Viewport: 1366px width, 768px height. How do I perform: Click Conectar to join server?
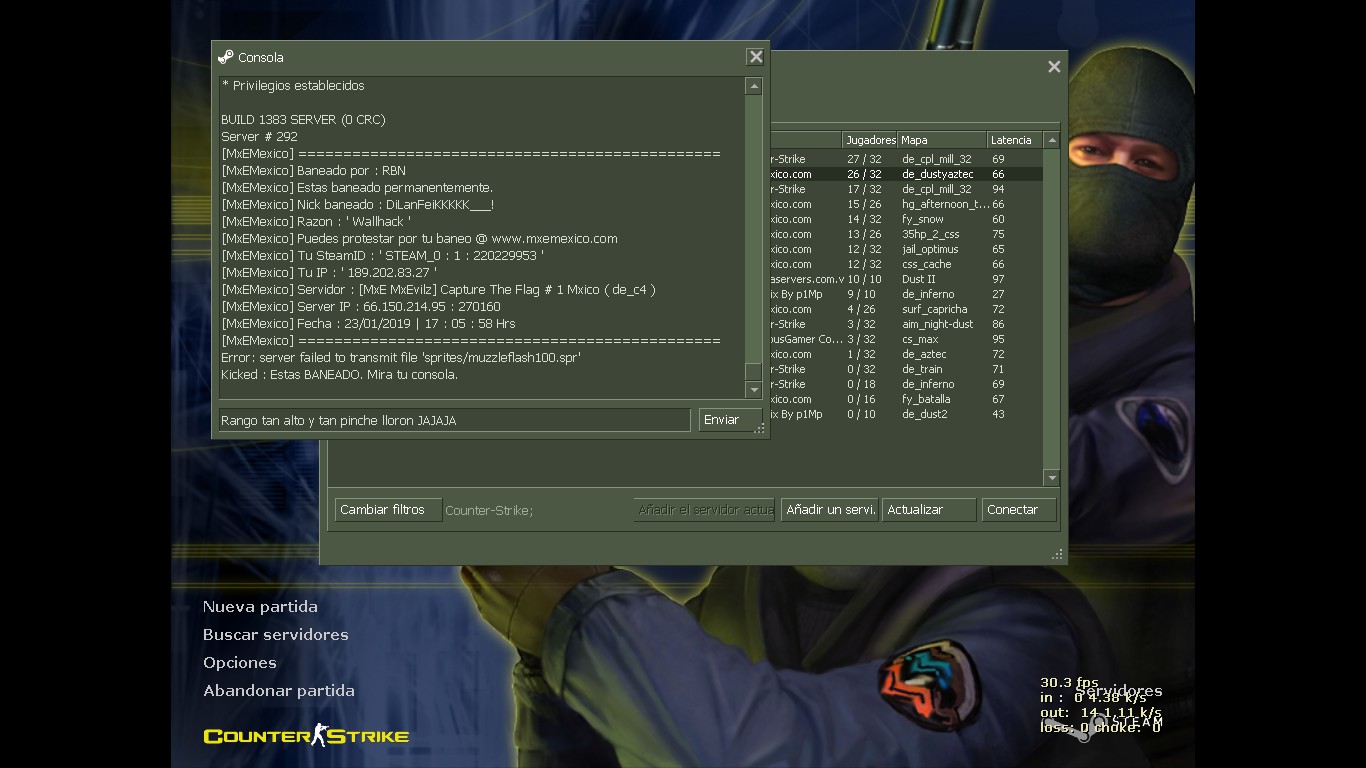pos(1019,510)
